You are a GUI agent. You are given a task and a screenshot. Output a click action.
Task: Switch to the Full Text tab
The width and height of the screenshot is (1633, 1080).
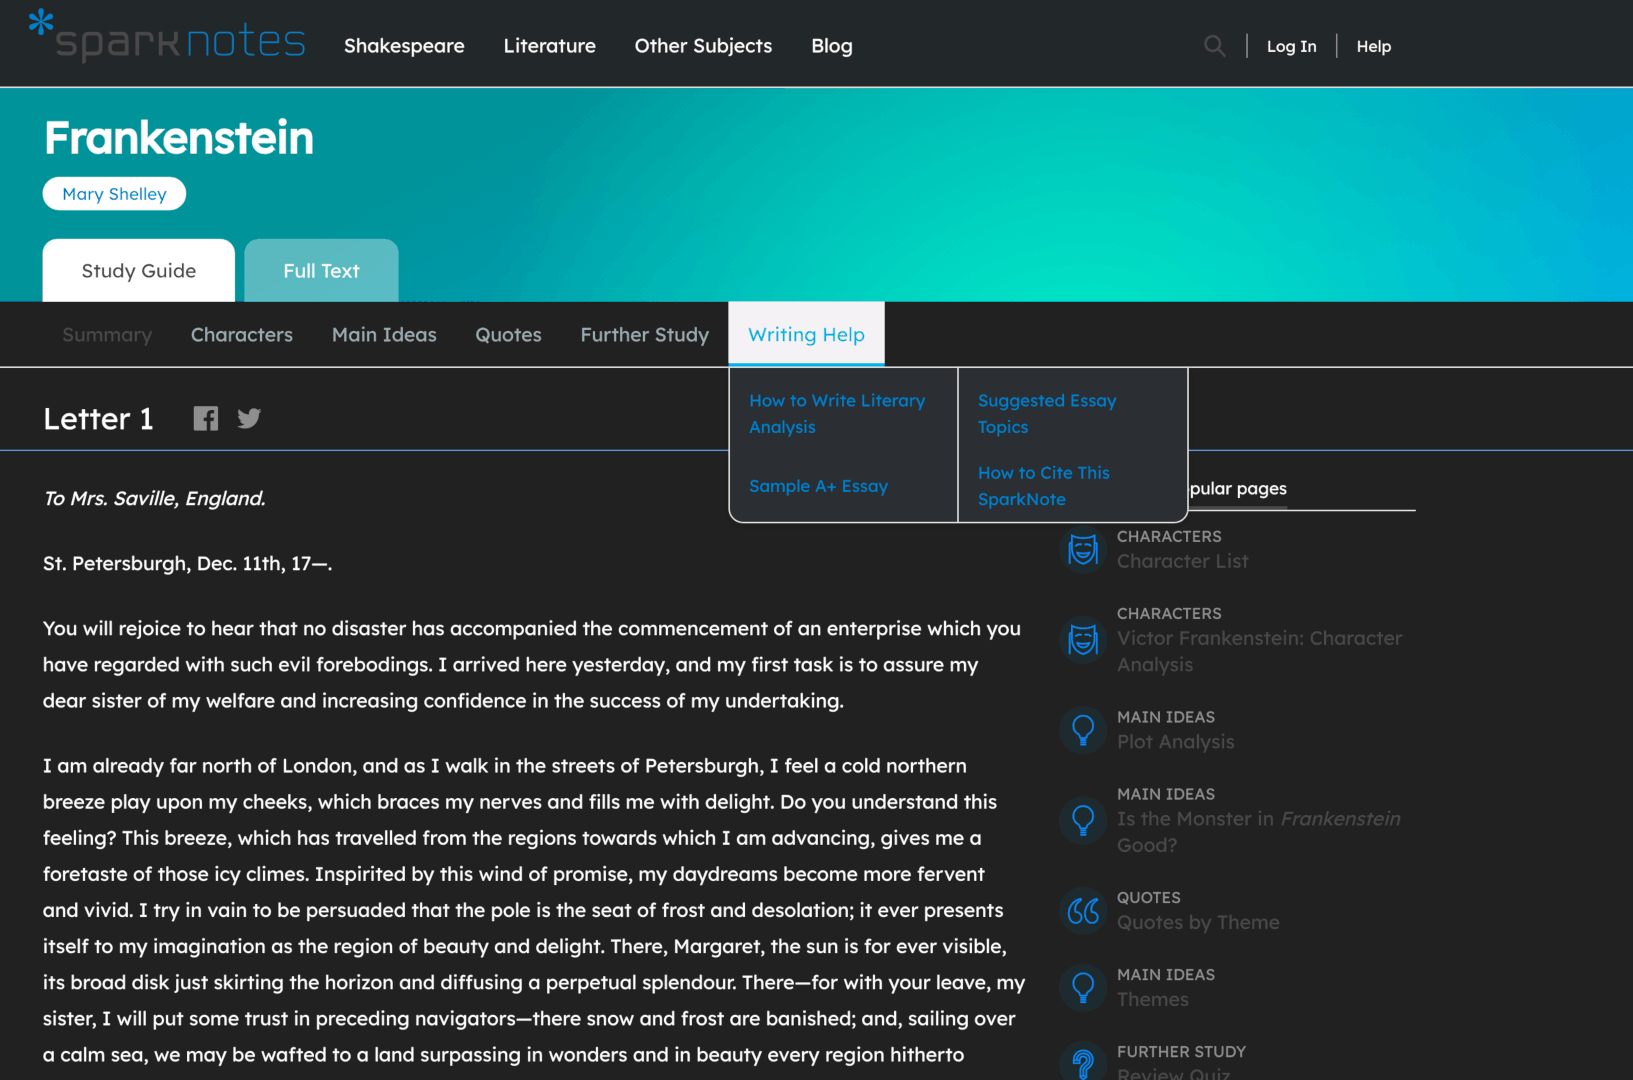click(x=320, y=270)
